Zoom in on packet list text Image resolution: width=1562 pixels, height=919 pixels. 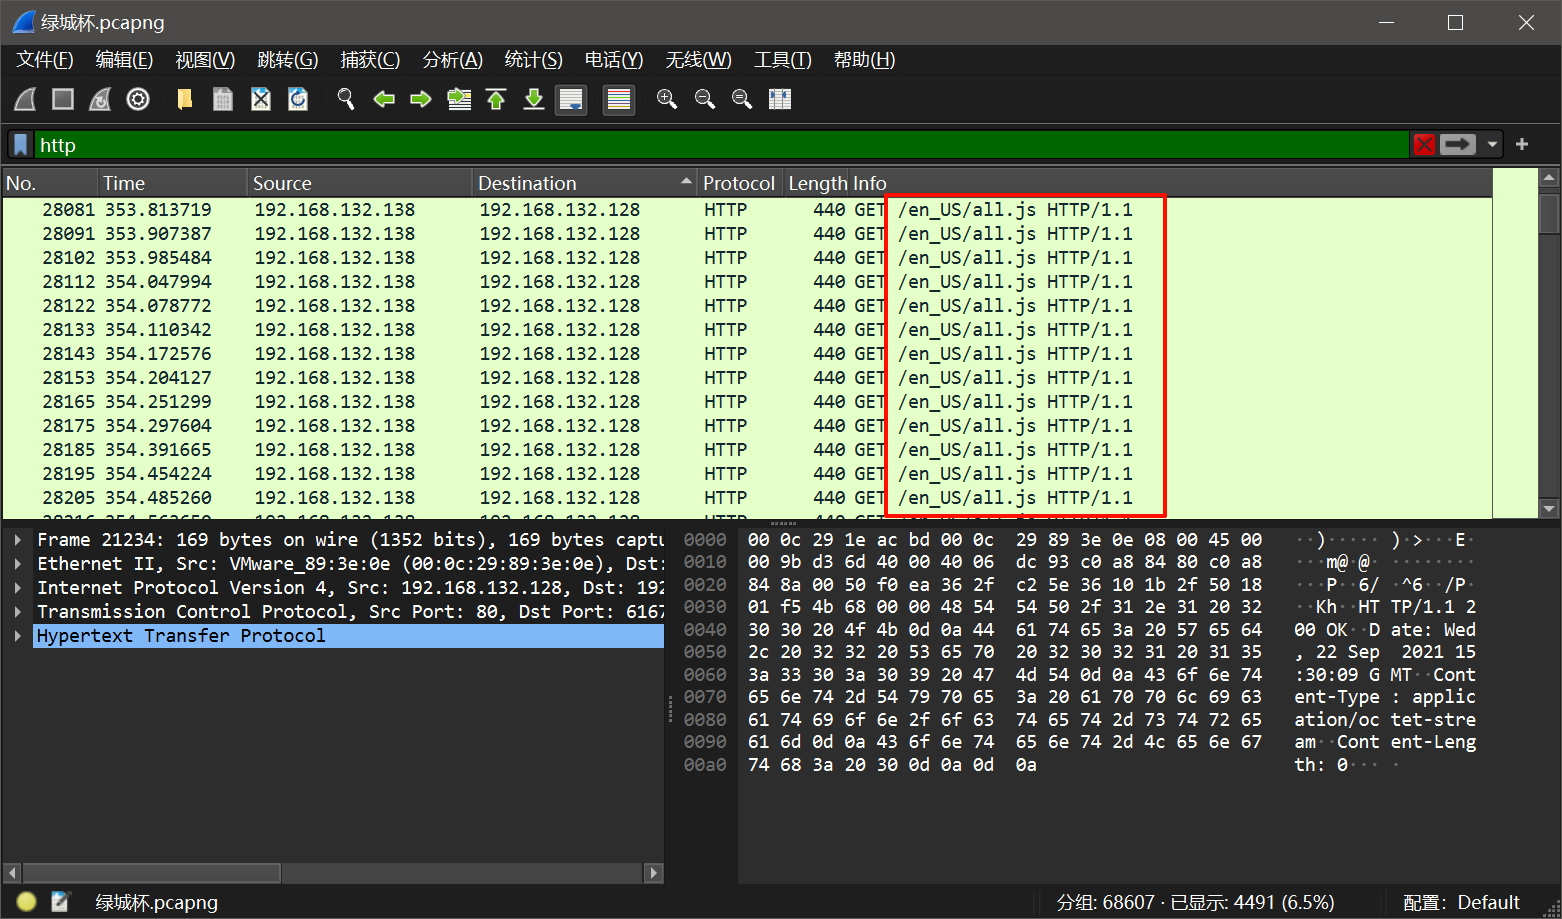click(x=667, y=99)
